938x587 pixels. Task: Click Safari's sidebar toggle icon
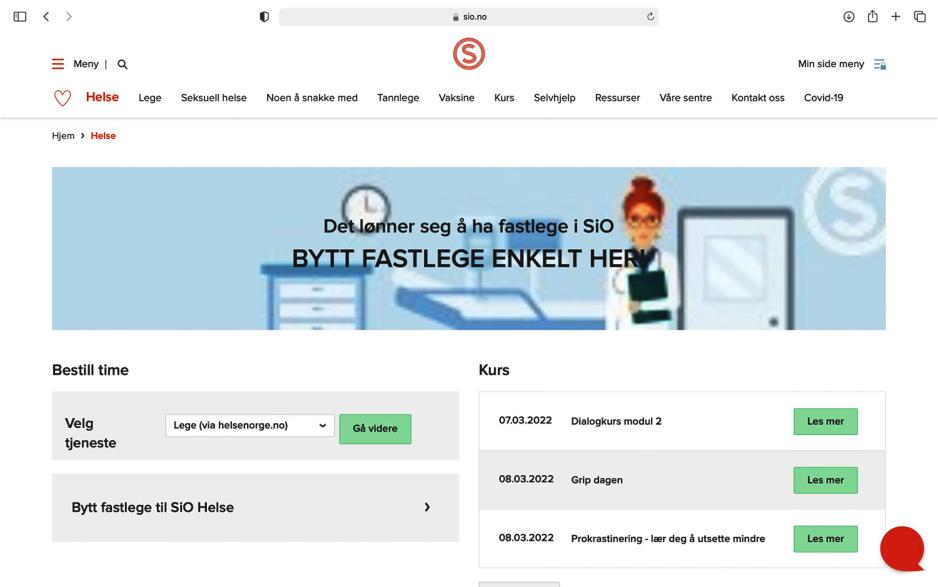click(x=19, y=17)
